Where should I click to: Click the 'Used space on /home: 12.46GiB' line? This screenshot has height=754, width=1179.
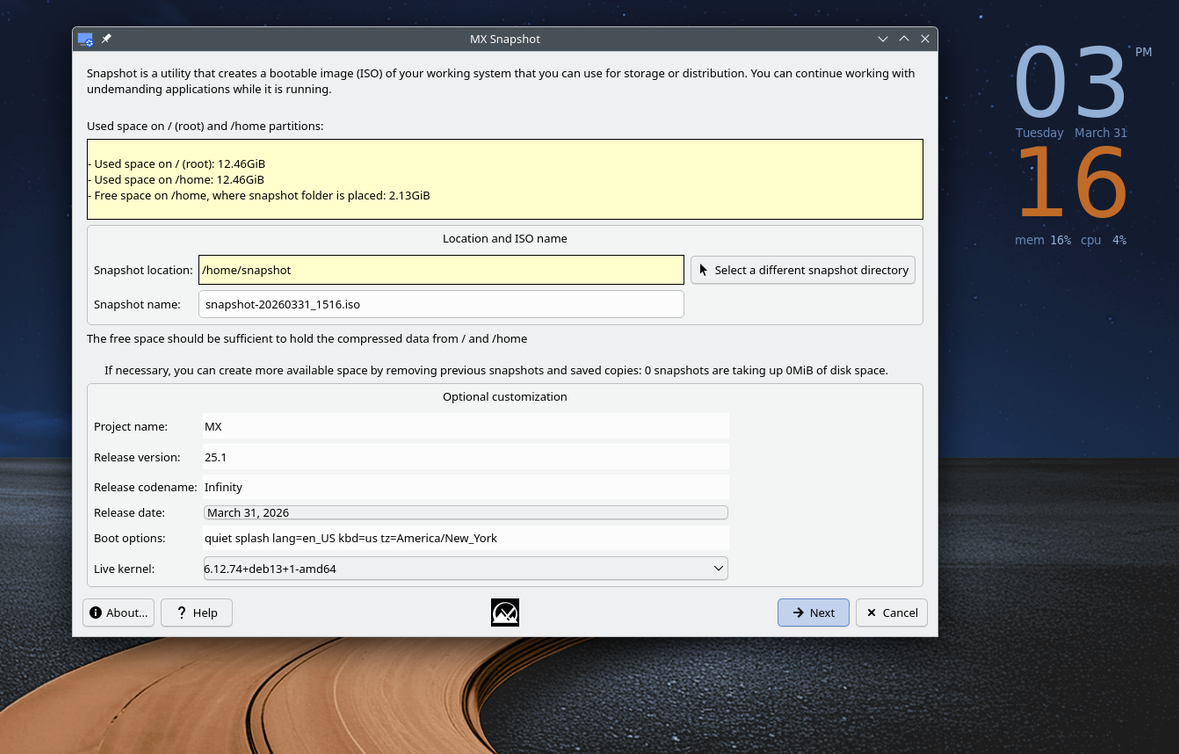175,180
